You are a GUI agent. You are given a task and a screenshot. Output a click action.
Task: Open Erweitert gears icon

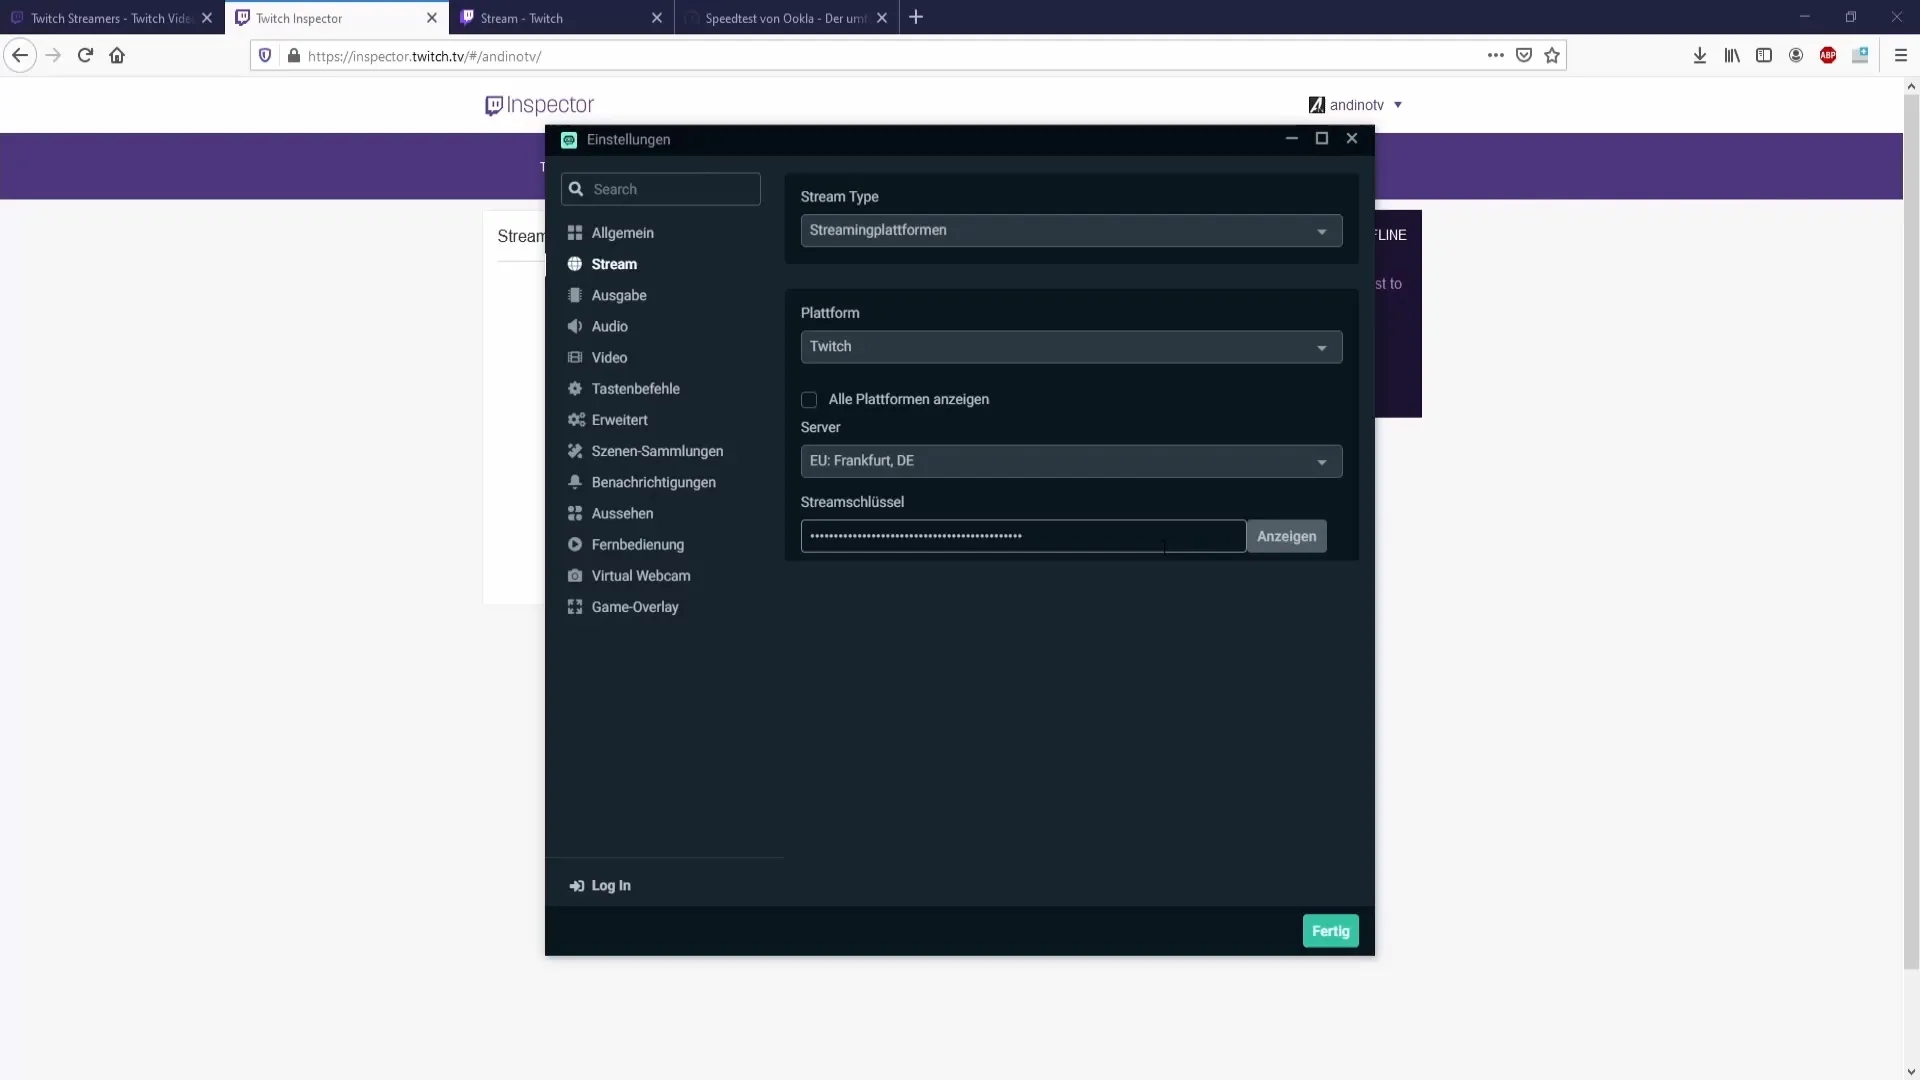pyautogui.click(x=576, y=420)
